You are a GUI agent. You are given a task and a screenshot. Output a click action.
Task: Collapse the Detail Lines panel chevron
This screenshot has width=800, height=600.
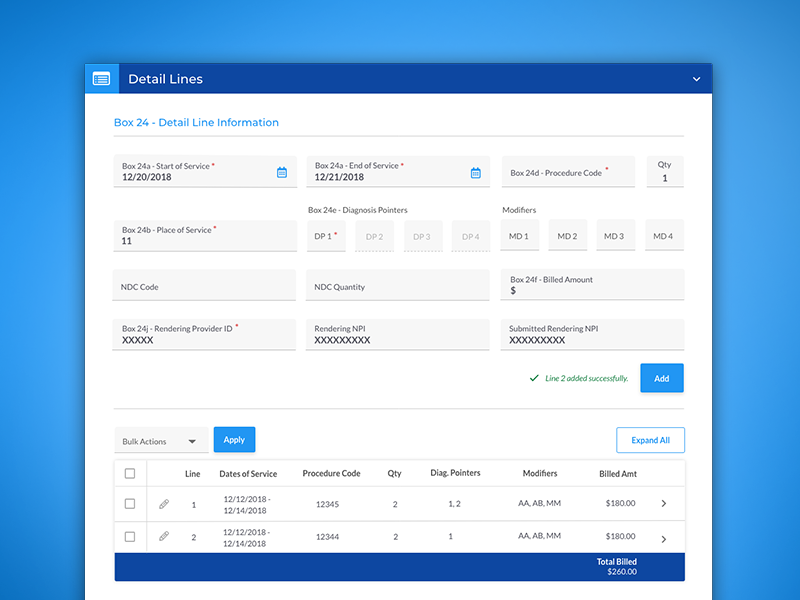696,79
